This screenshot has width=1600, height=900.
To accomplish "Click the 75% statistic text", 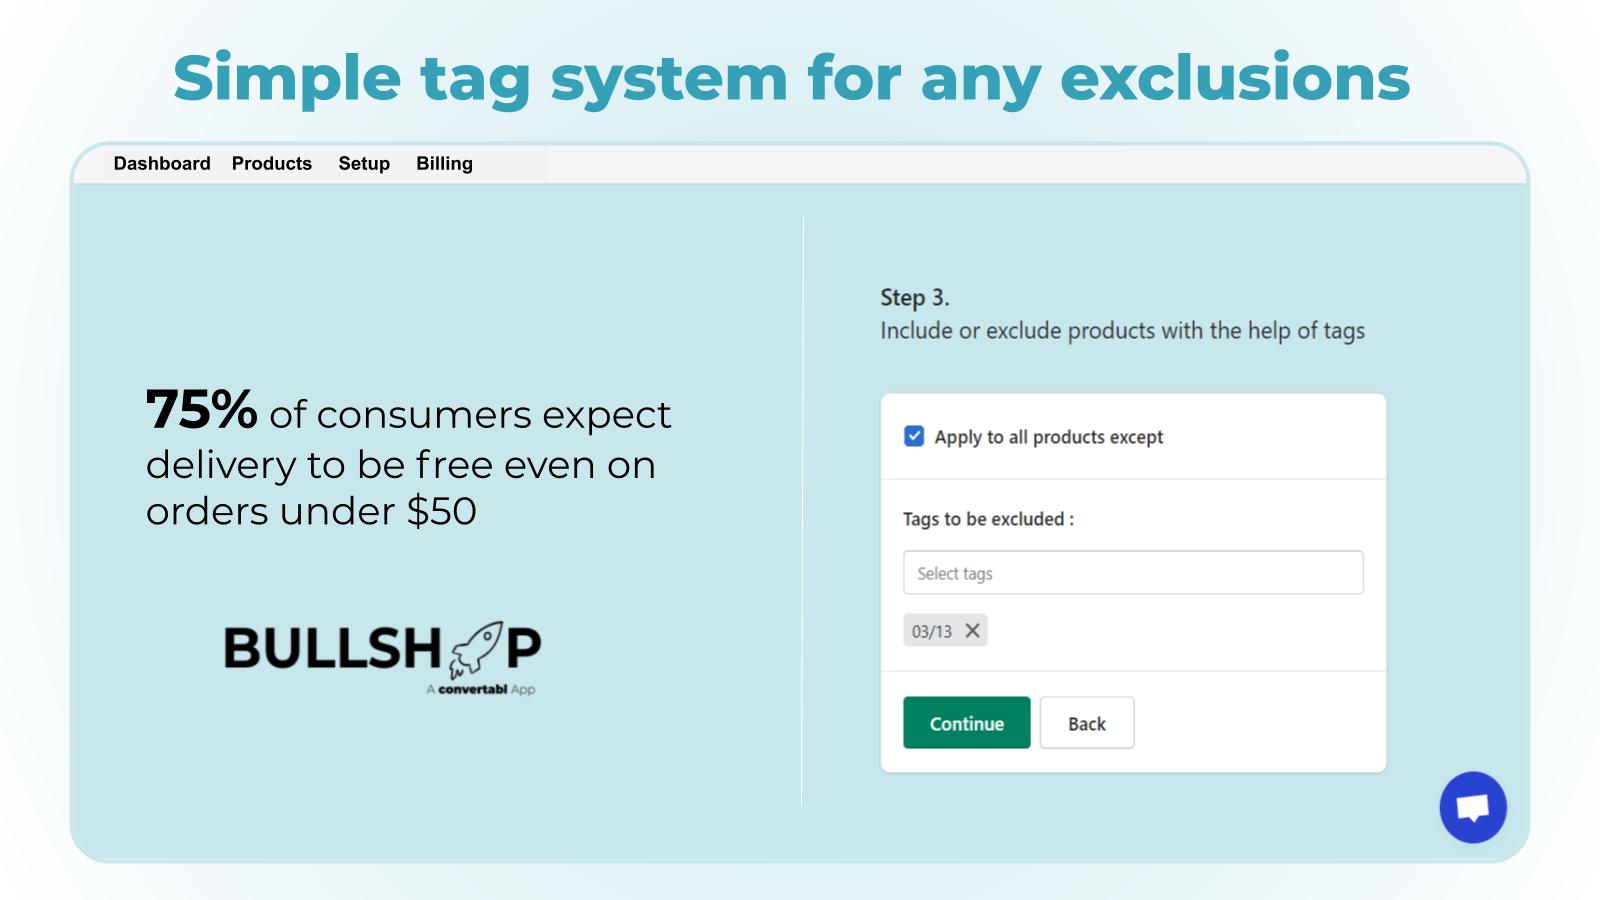I will click(x=202, y=410).
